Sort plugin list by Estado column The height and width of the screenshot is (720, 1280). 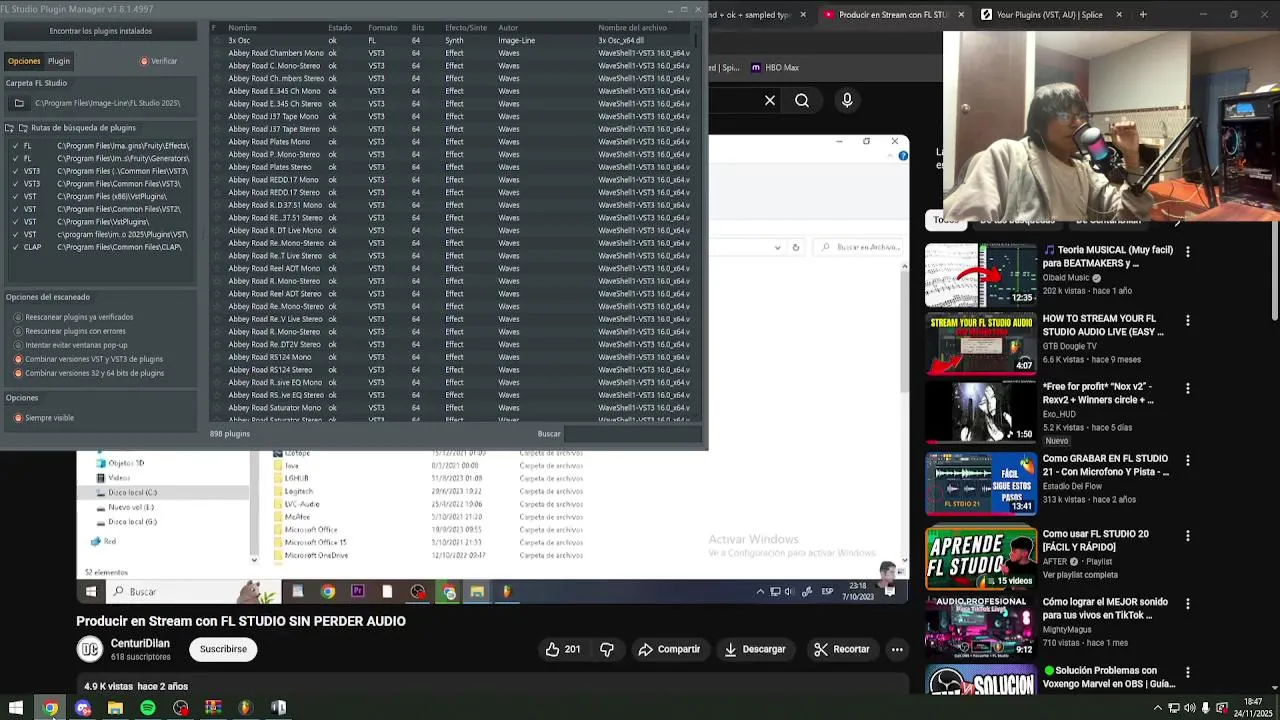(x=339, y=28)
